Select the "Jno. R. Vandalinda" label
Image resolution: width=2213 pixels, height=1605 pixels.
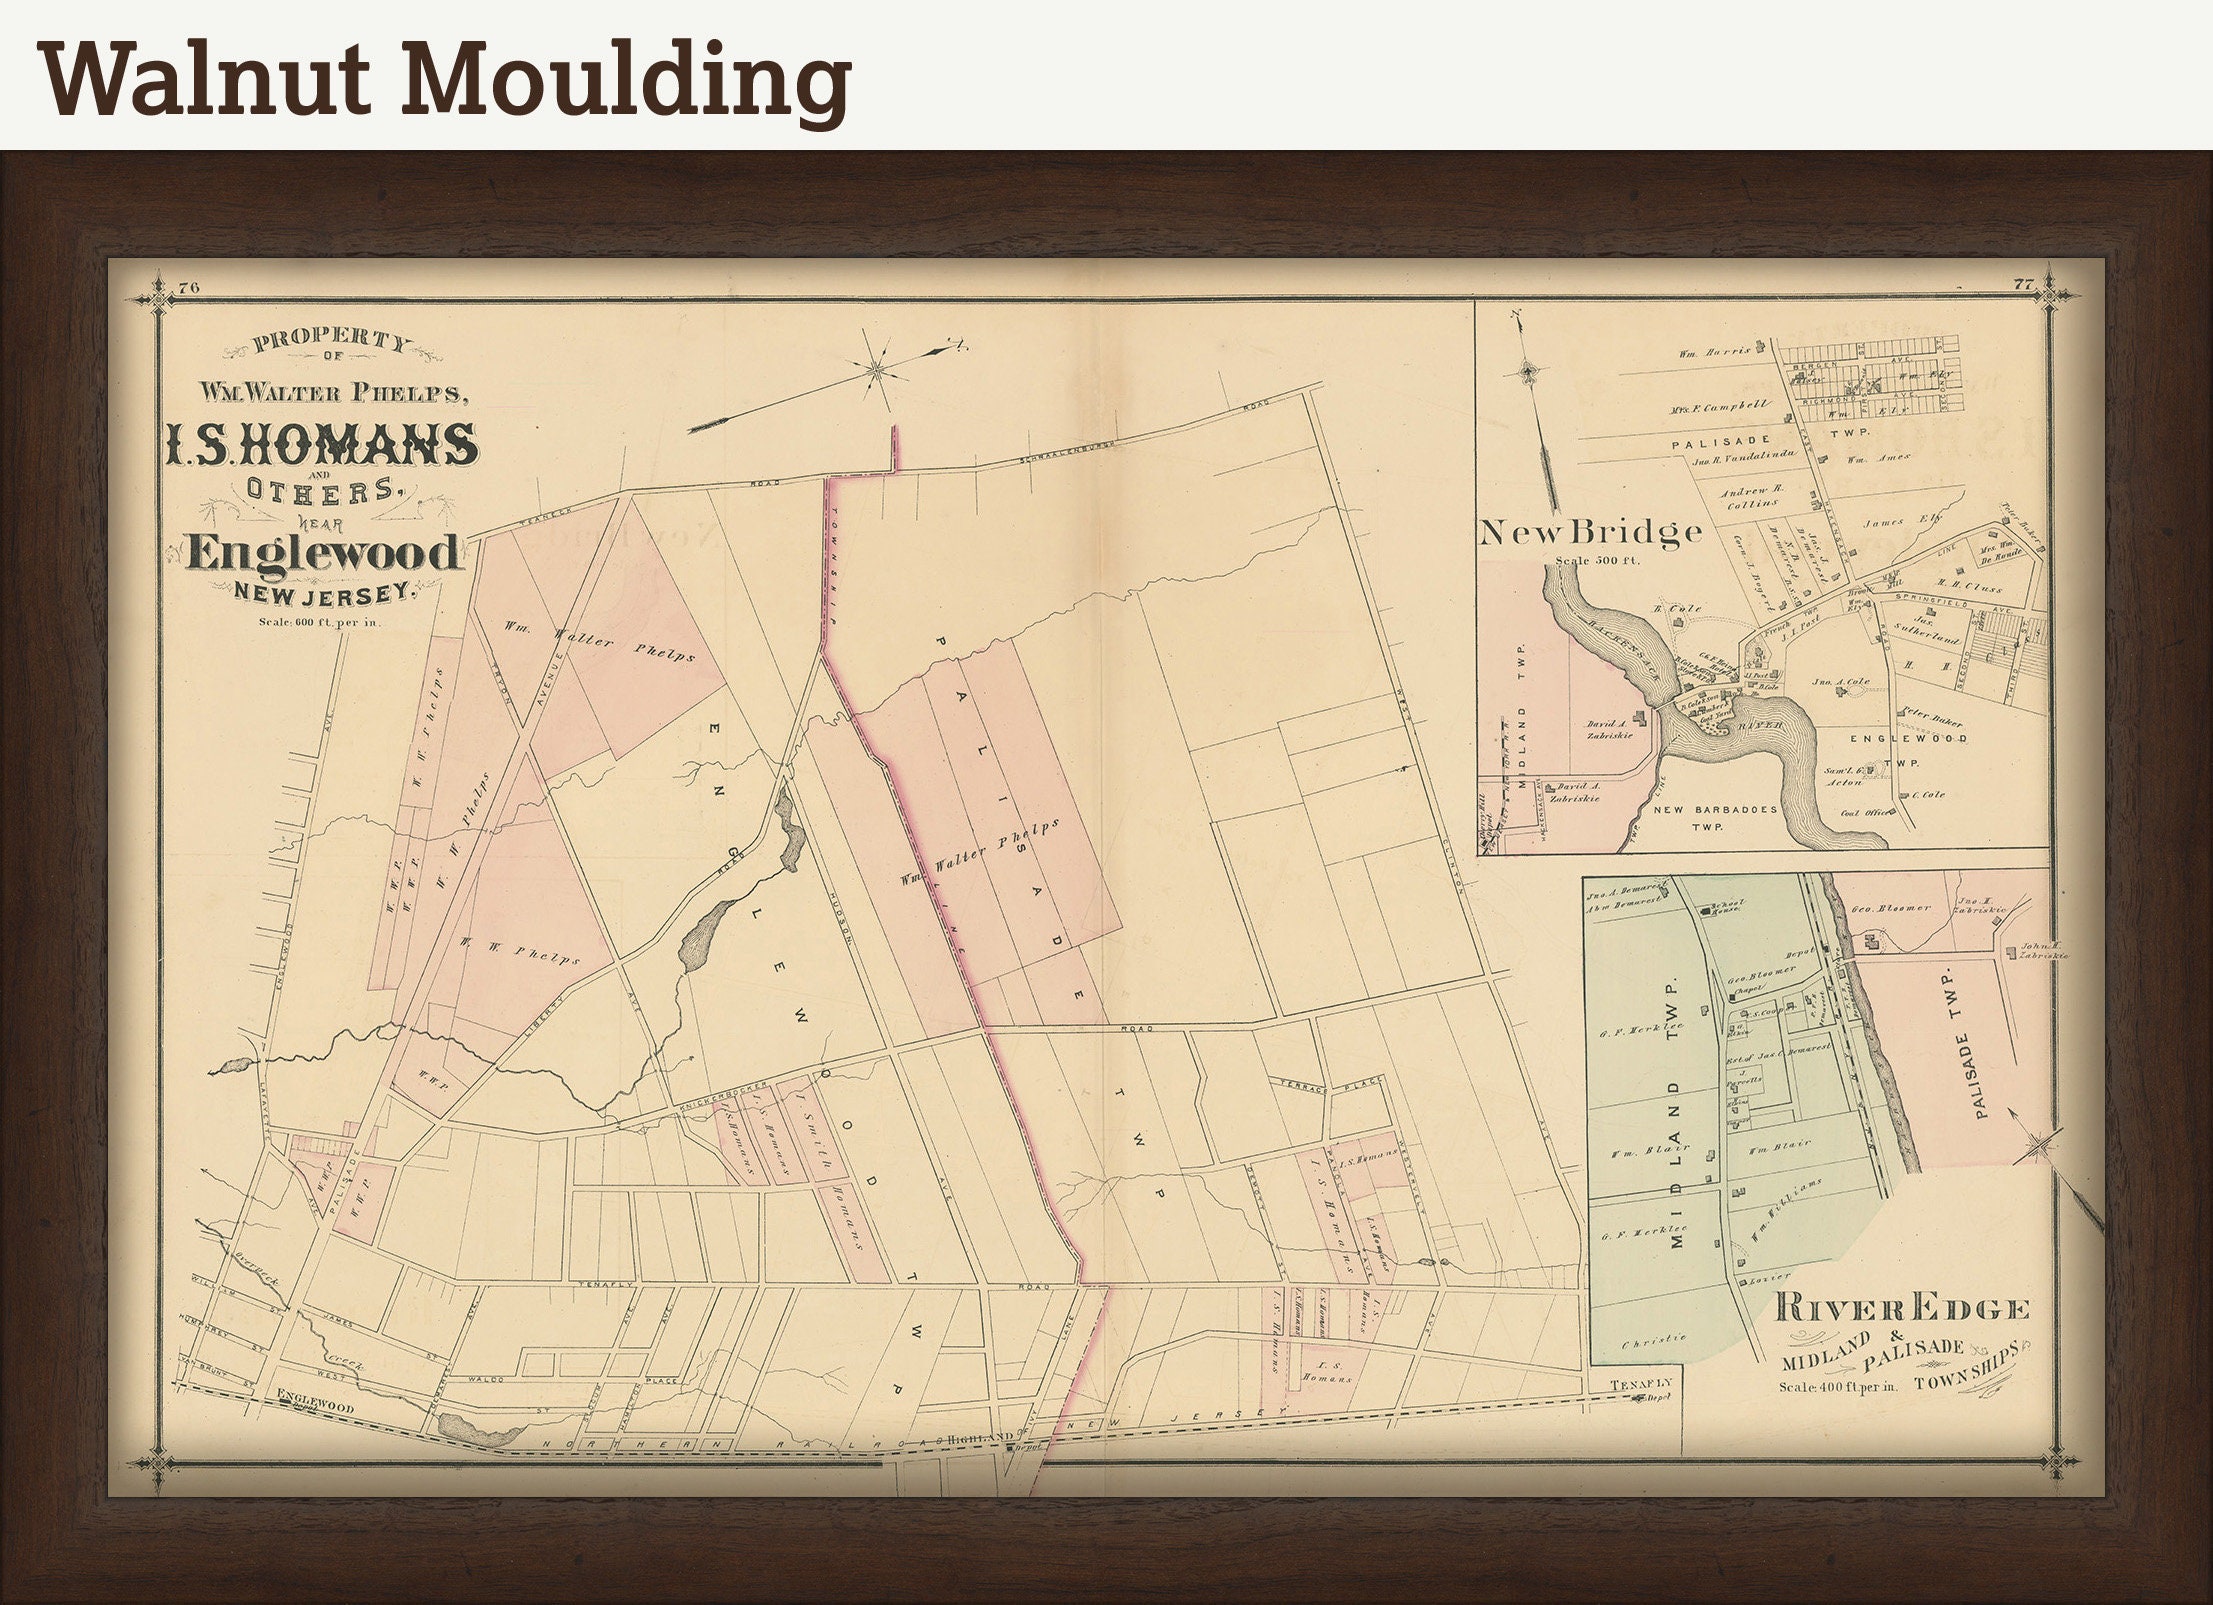[1743, 461]
